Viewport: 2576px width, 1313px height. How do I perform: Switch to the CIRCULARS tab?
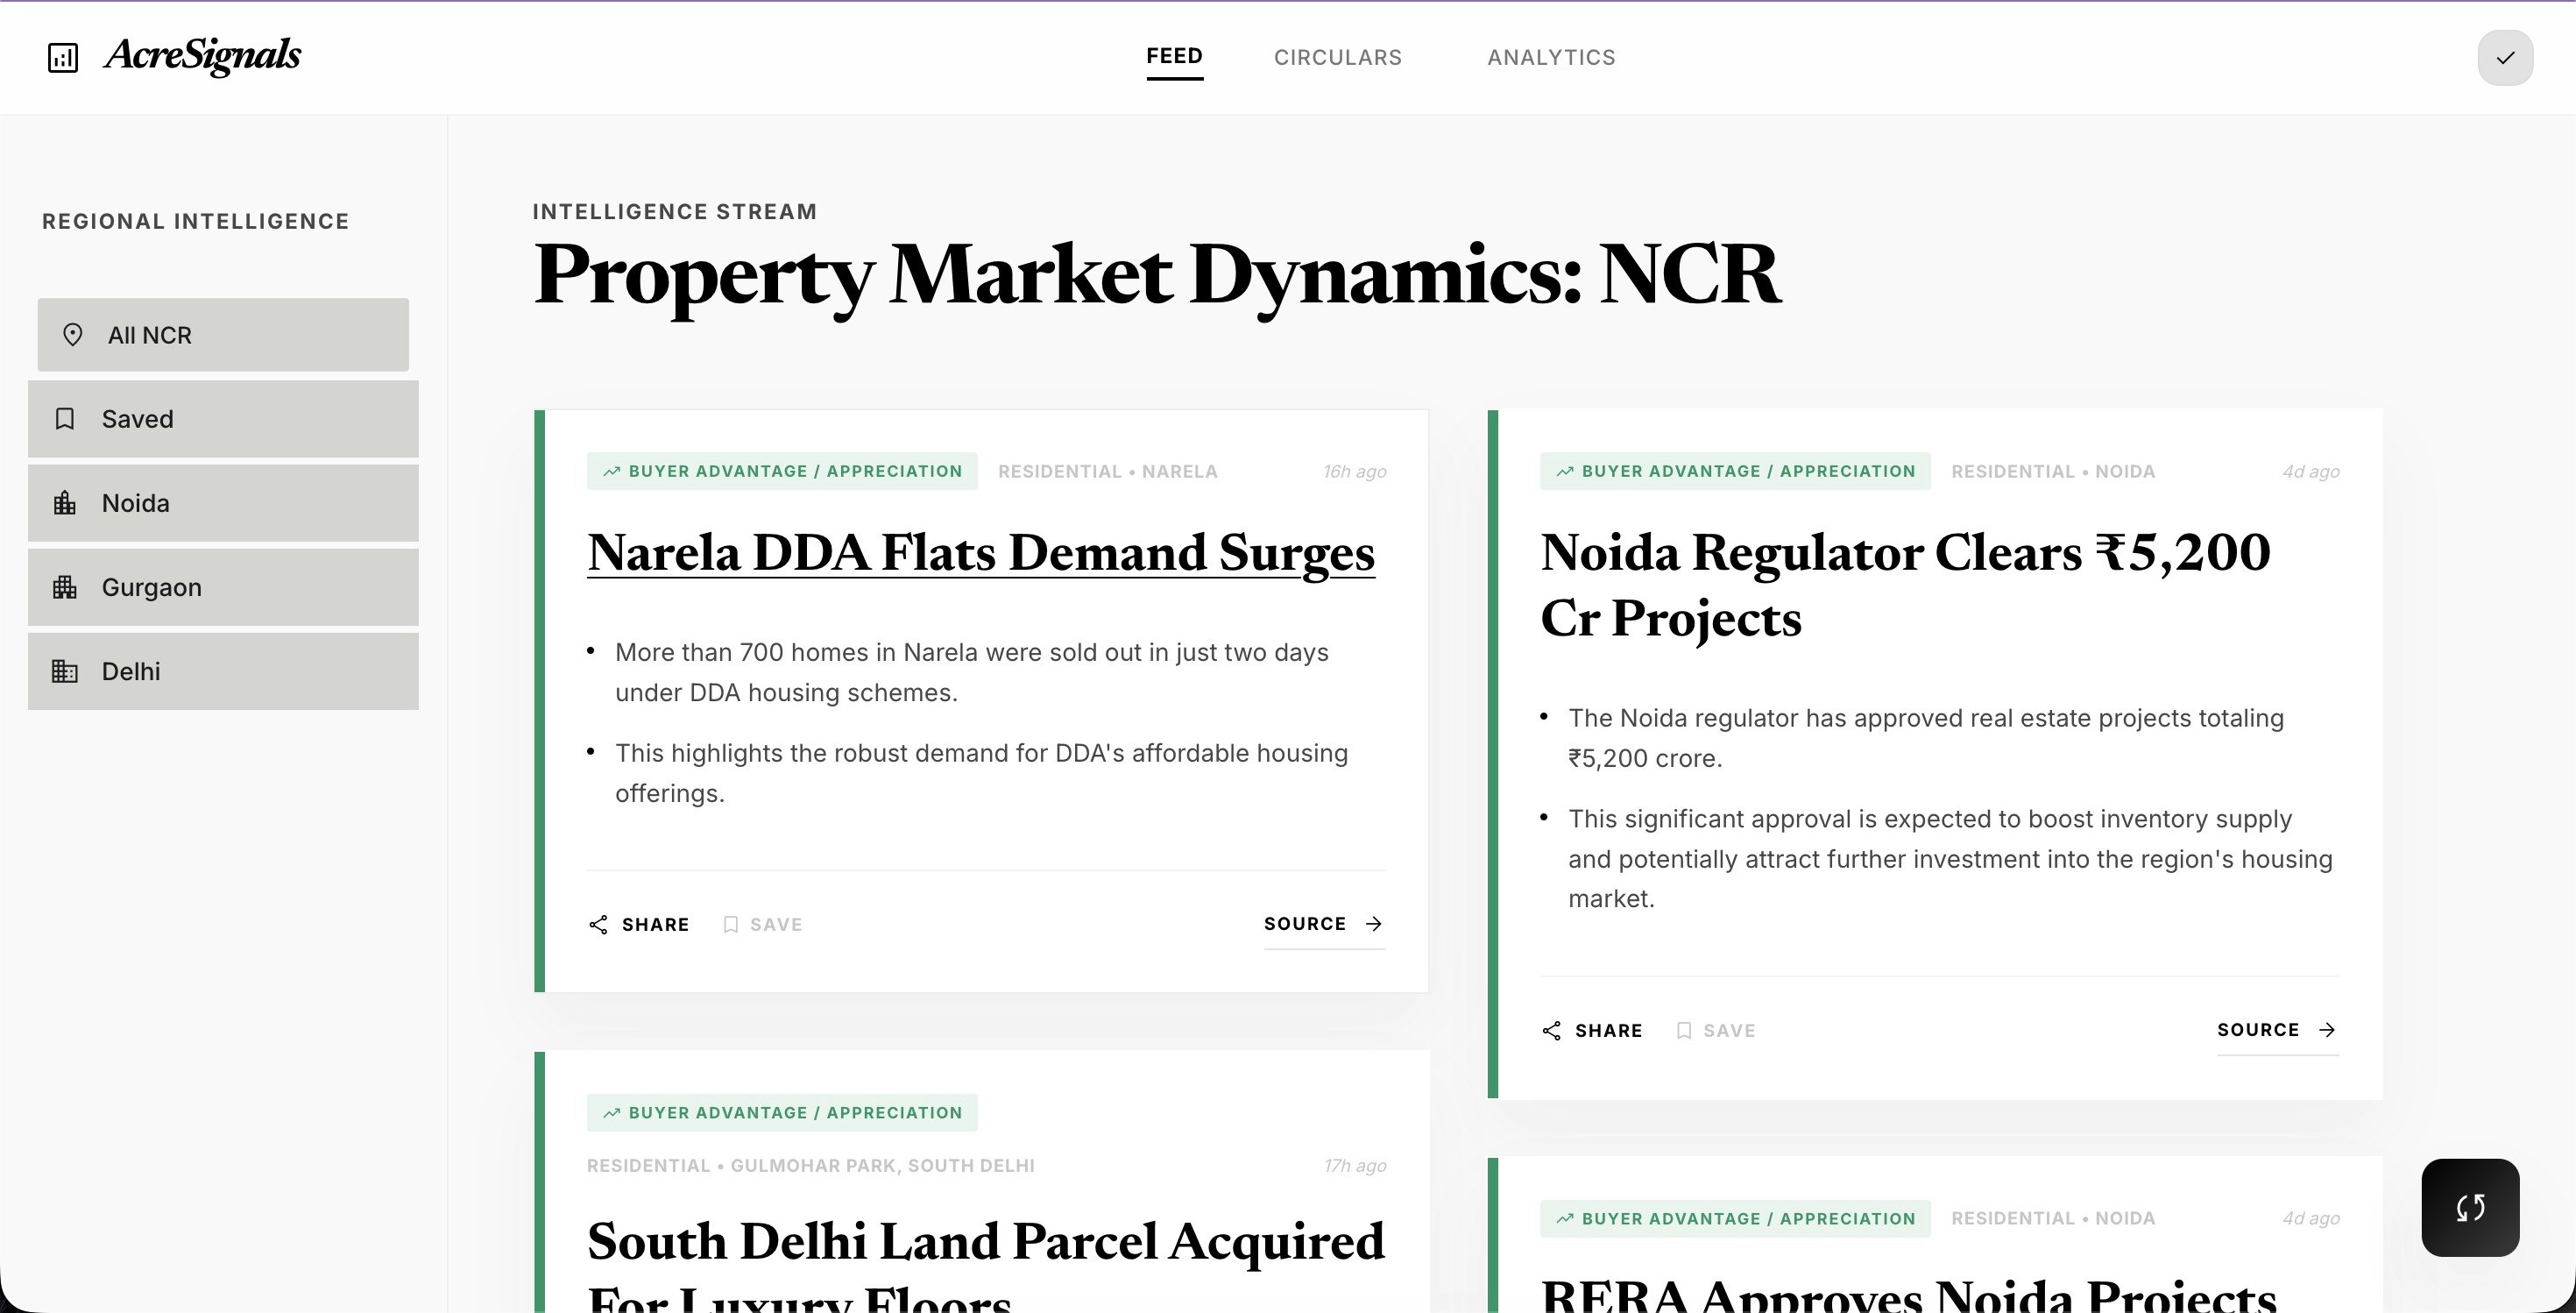click(x=1338, y=57)
